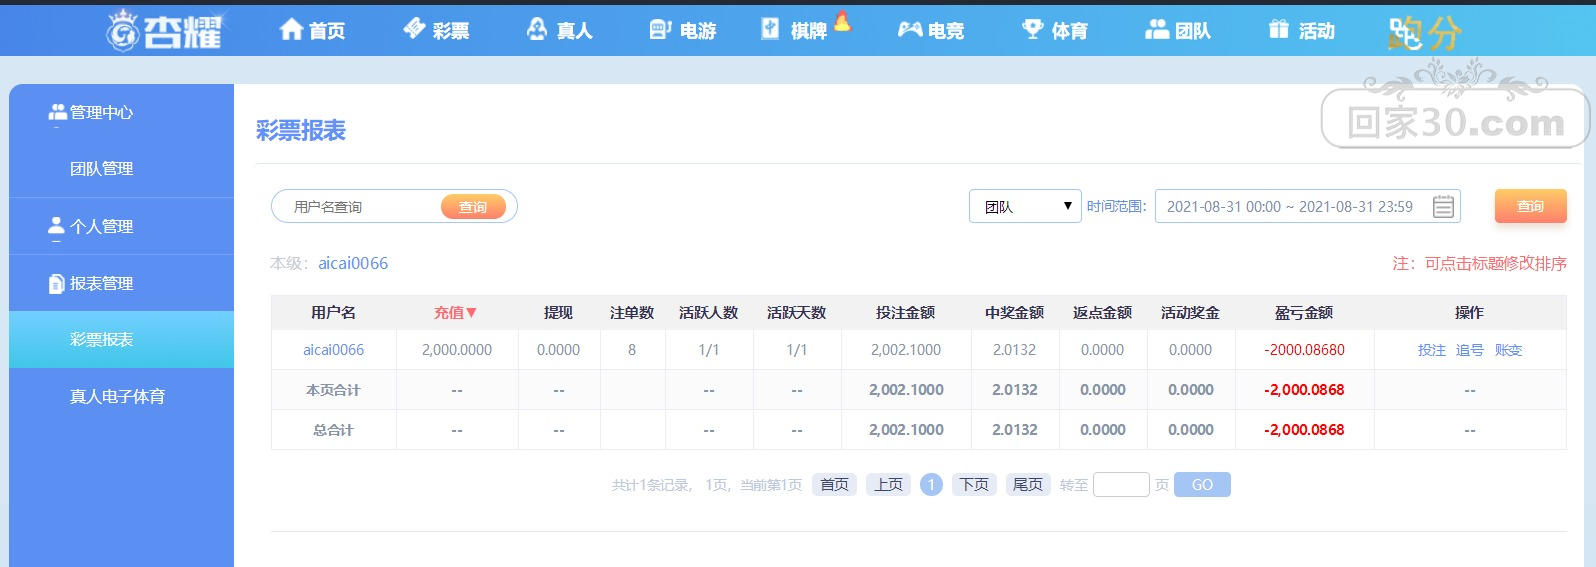Click the gamepad icon beside 电竞
Image resolution: width=1596 pixels, height=567 pixels.
pos(910,30)
